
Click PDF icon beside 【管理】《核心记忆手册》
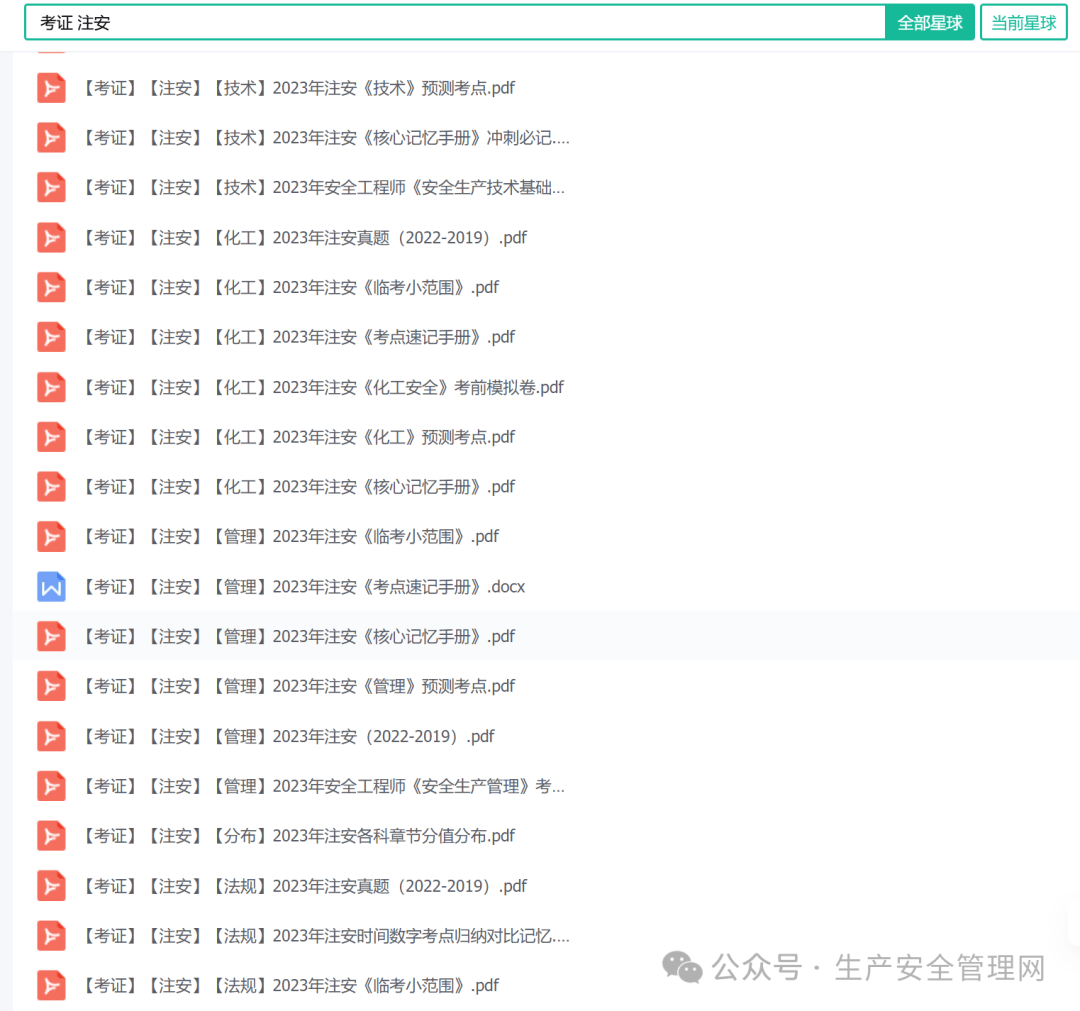pyautogui.click(x=51, y=636)
